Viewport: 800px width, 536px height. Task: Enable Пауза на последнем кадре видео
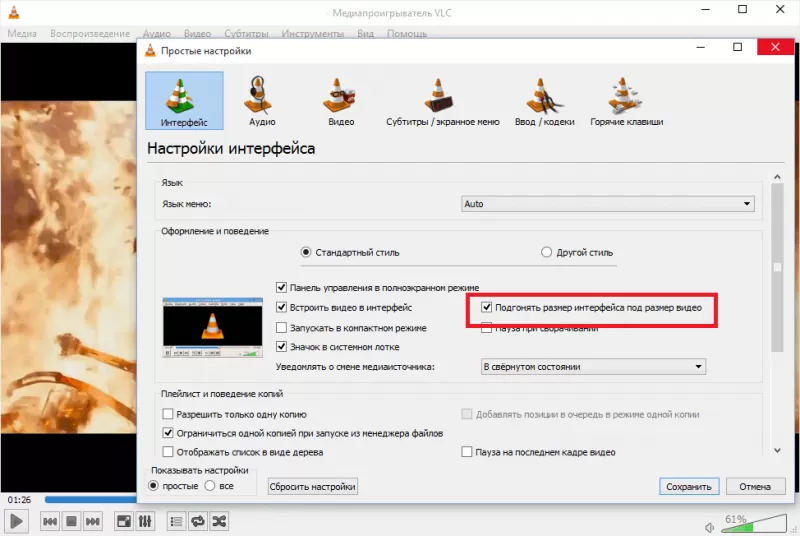point(466,452)
